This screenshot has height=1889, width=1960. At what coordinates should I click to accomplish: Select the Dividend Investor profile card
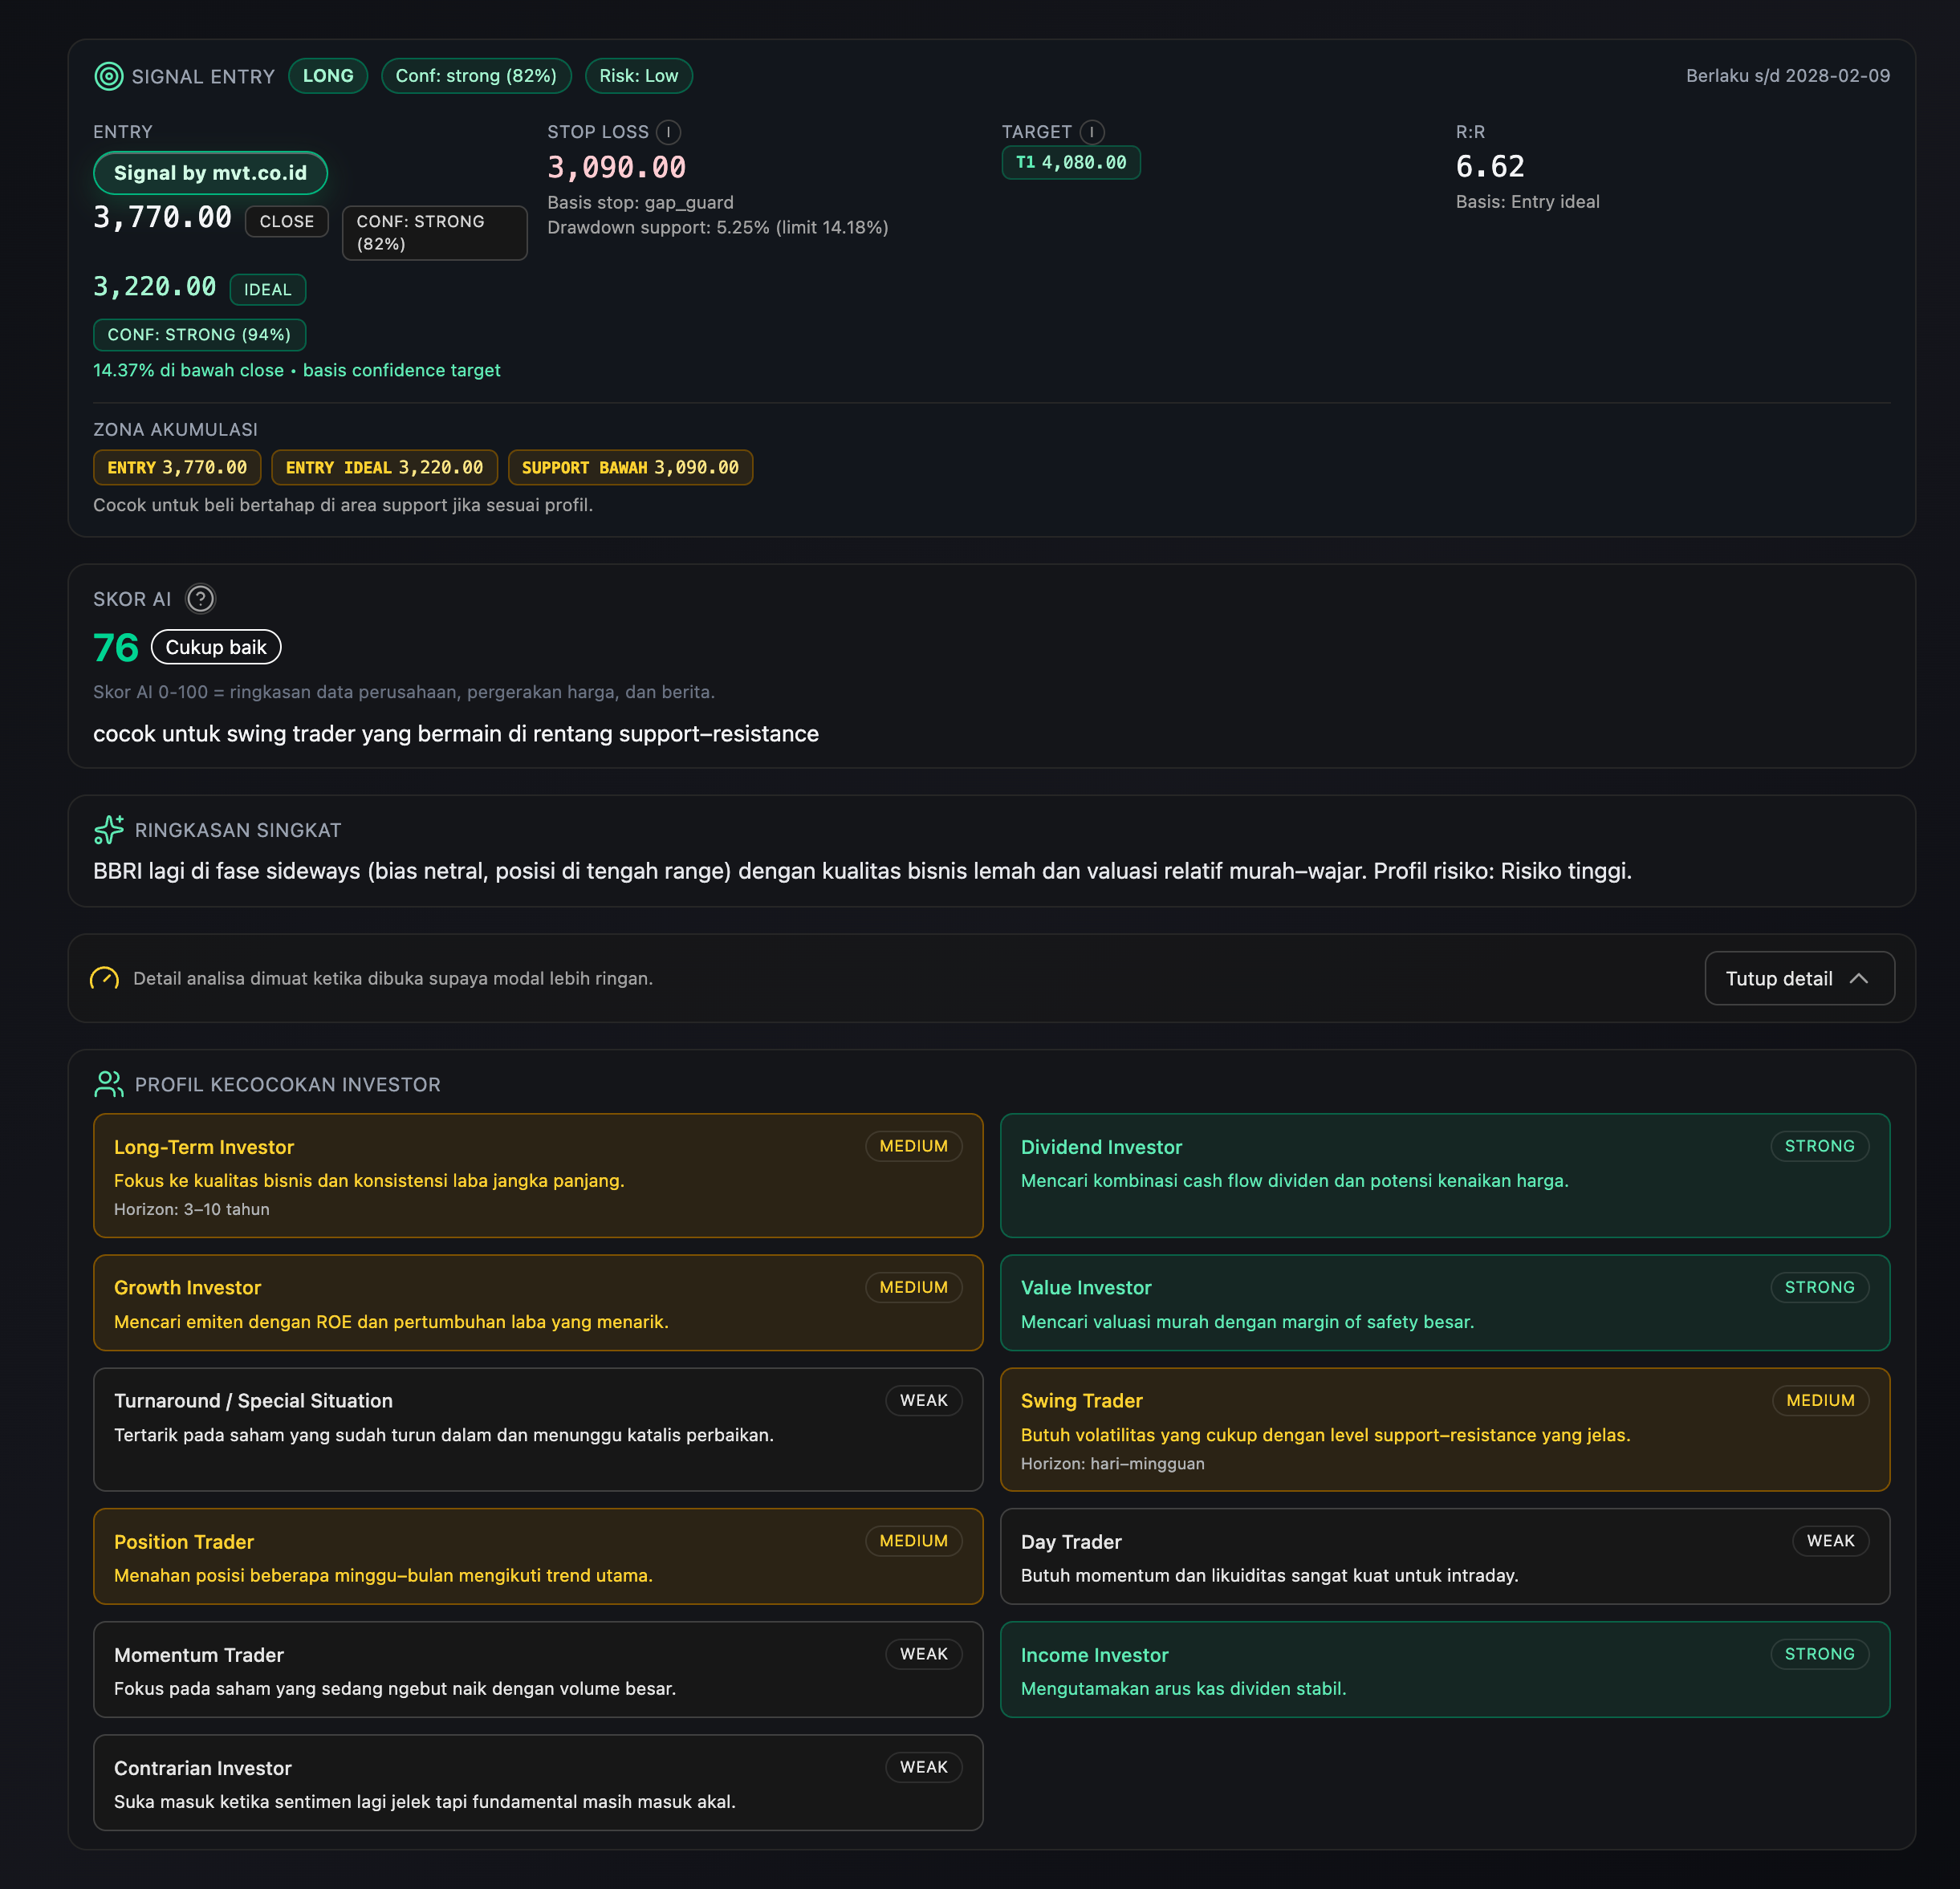(1444, 1175)
